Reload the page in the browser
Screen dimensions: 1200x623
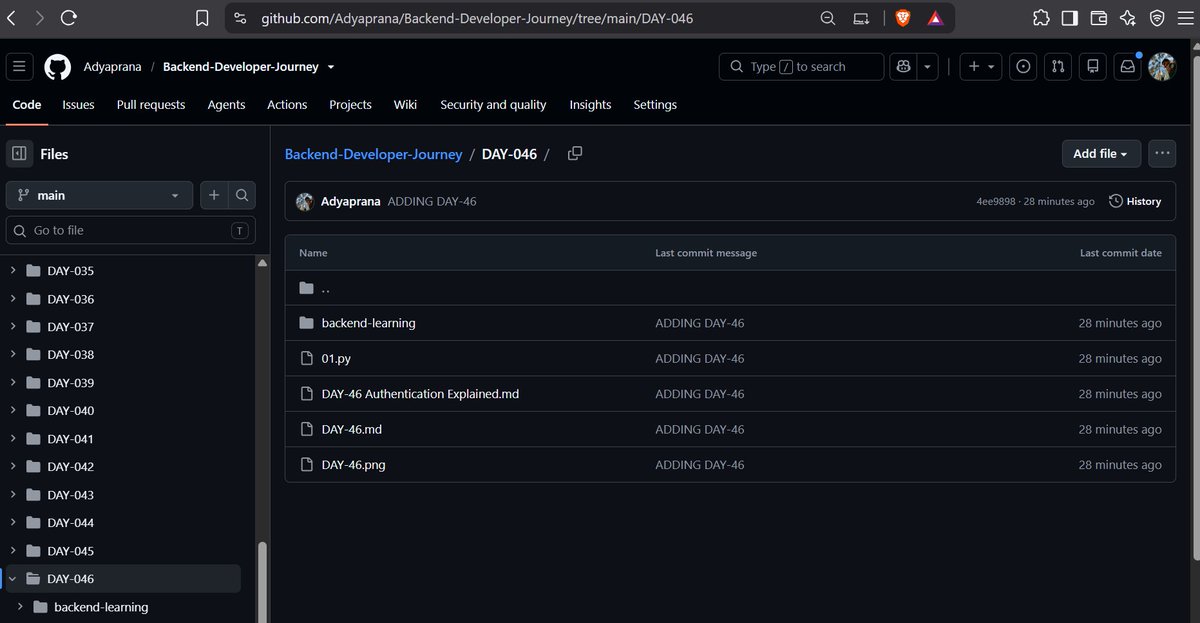(x=69, y=18)
